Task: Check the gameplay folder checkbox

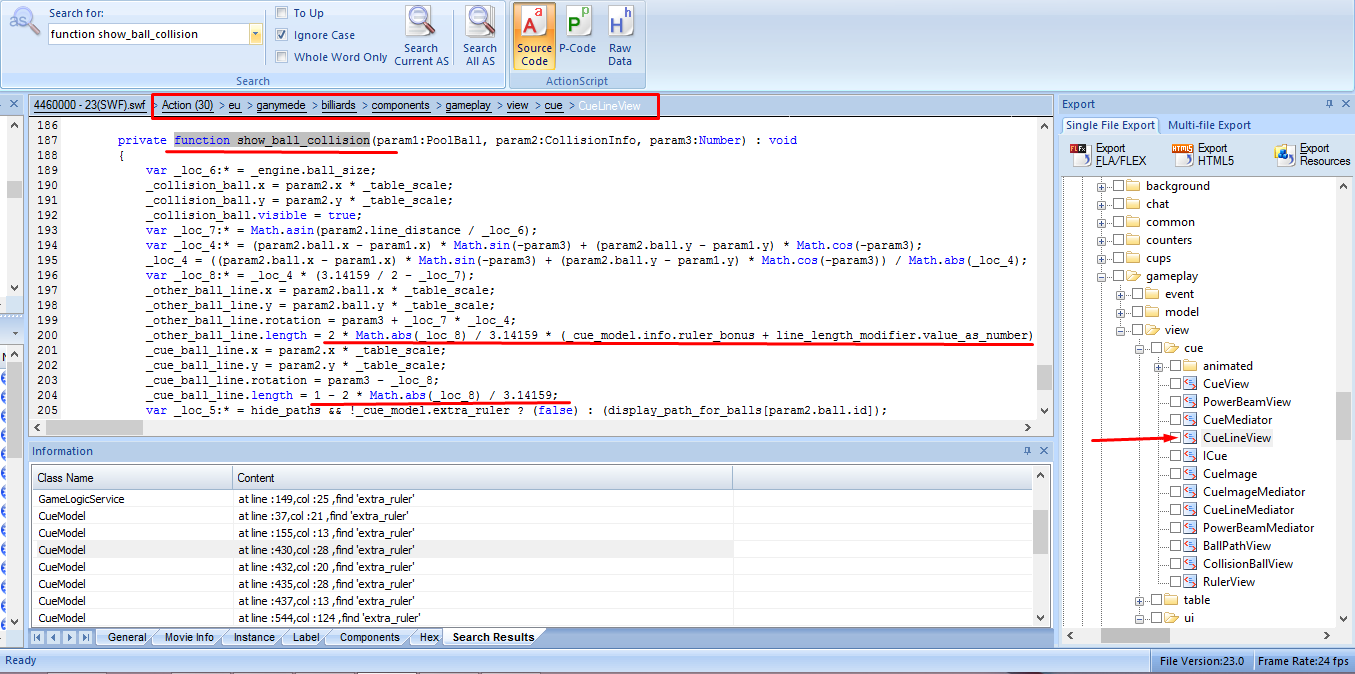Action: coord(1119,276)
